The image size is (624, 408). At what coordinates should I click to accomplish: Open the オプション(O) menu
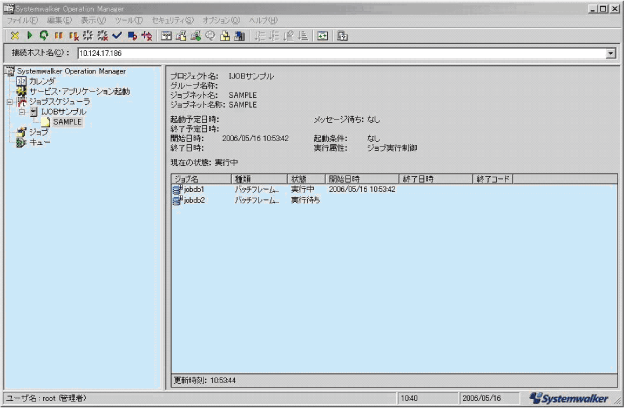221,20
